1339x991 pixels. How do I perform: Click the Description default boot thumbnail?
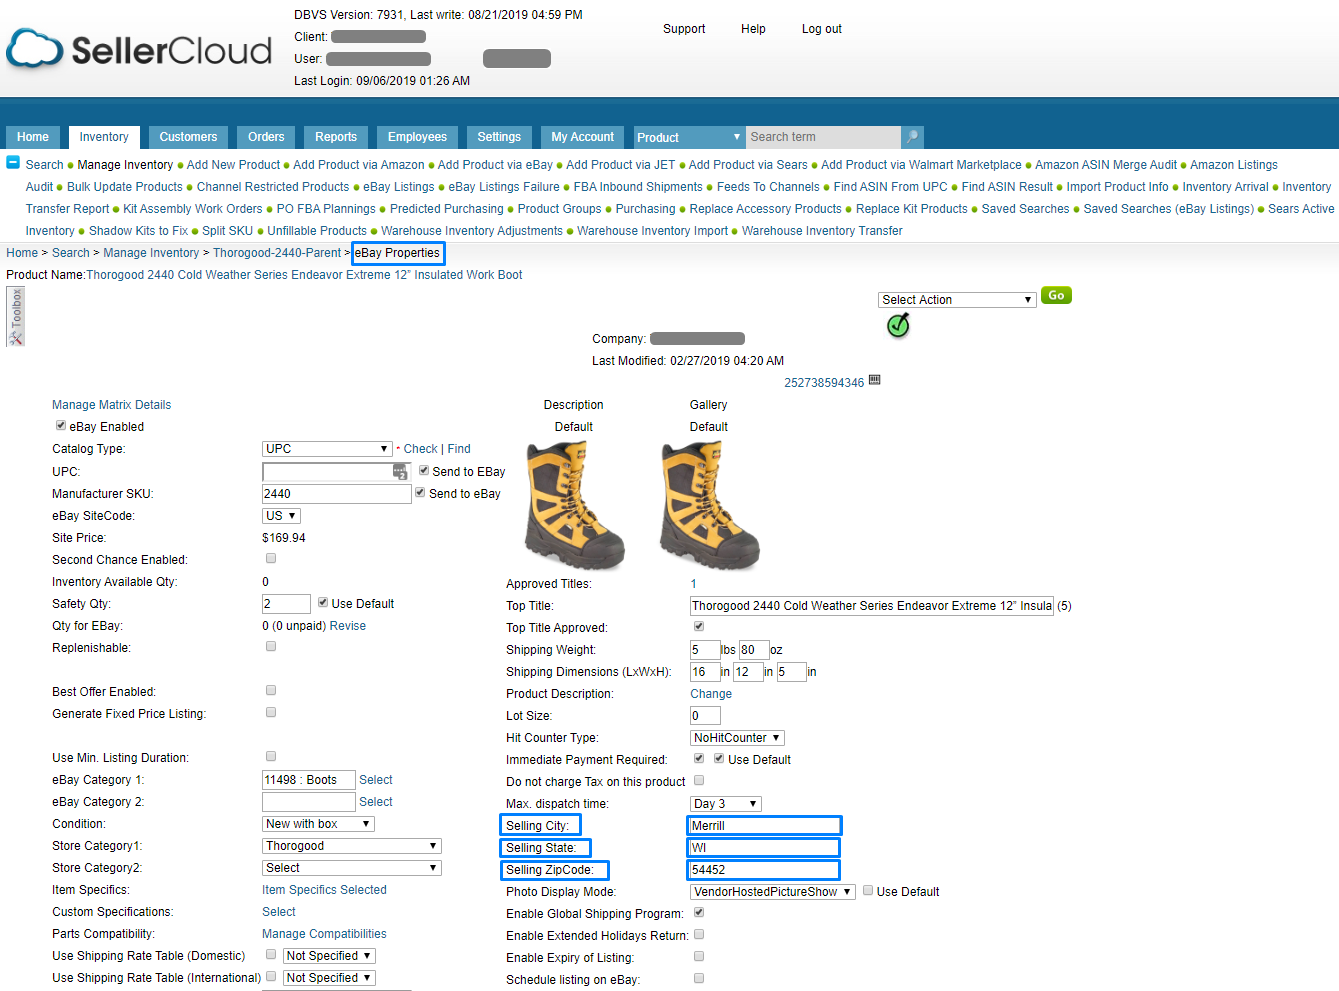point(574,506)
